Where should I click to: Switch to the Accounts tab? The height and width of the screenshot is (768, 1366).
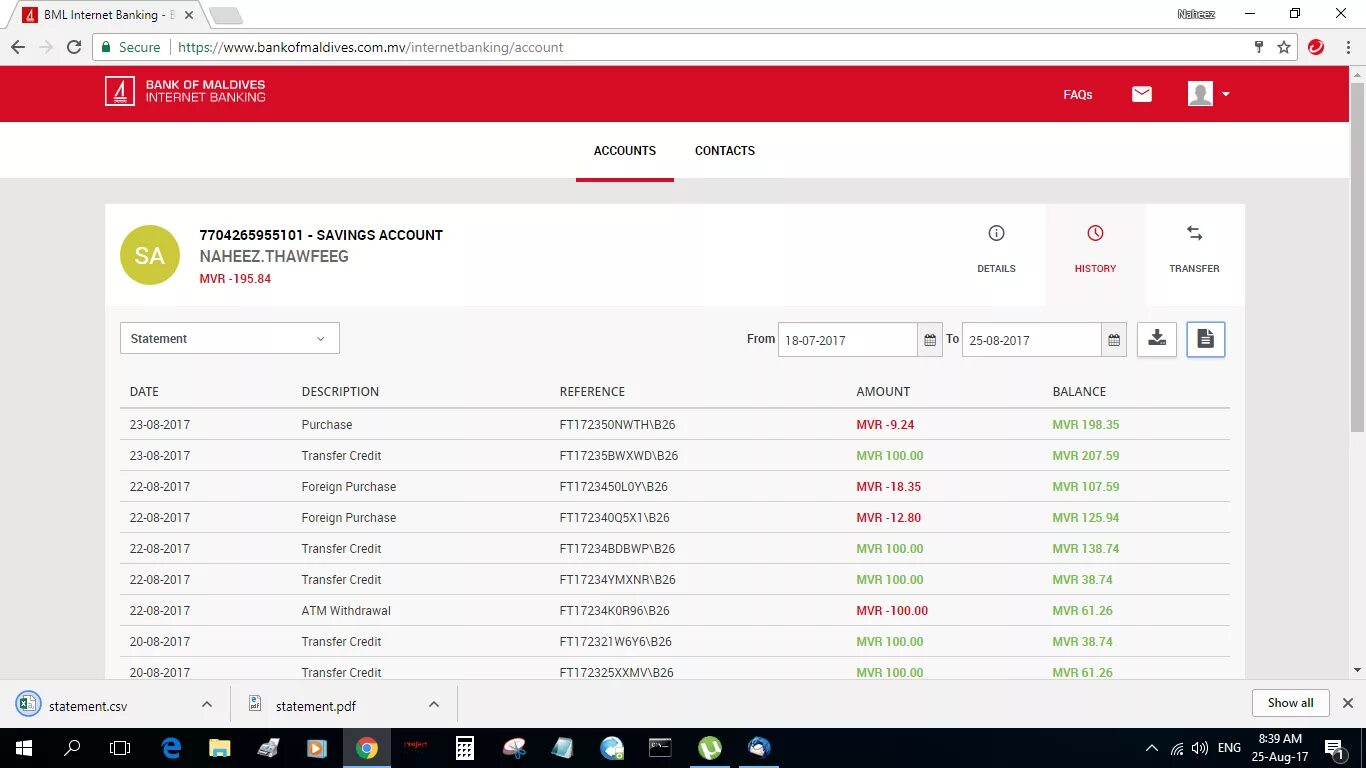click(x=625, y=151)
